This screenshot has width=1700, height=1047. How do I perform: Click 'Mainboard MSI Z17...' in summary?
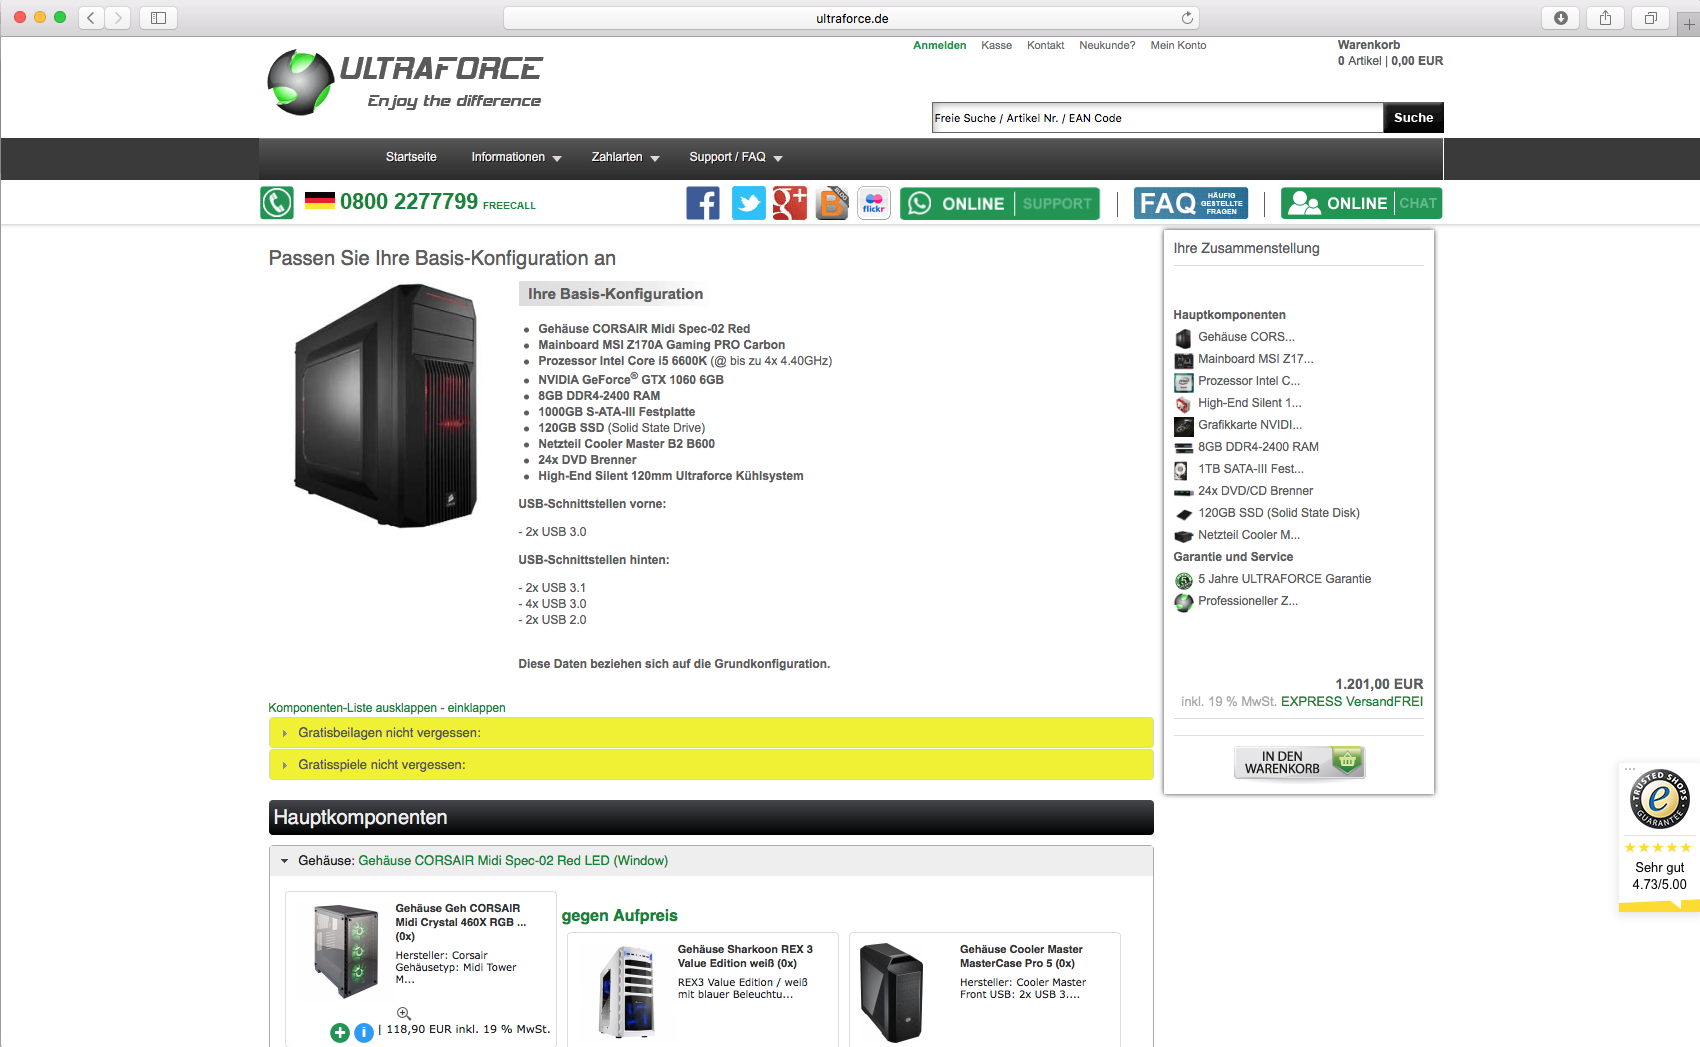point(1256,359)
